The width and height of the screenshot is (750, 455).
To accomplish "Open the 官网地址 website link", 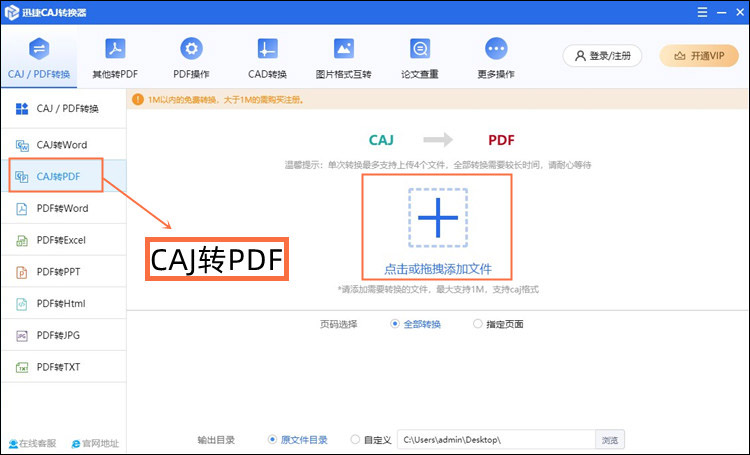I will pyautogui.click(x=95, y=443).
